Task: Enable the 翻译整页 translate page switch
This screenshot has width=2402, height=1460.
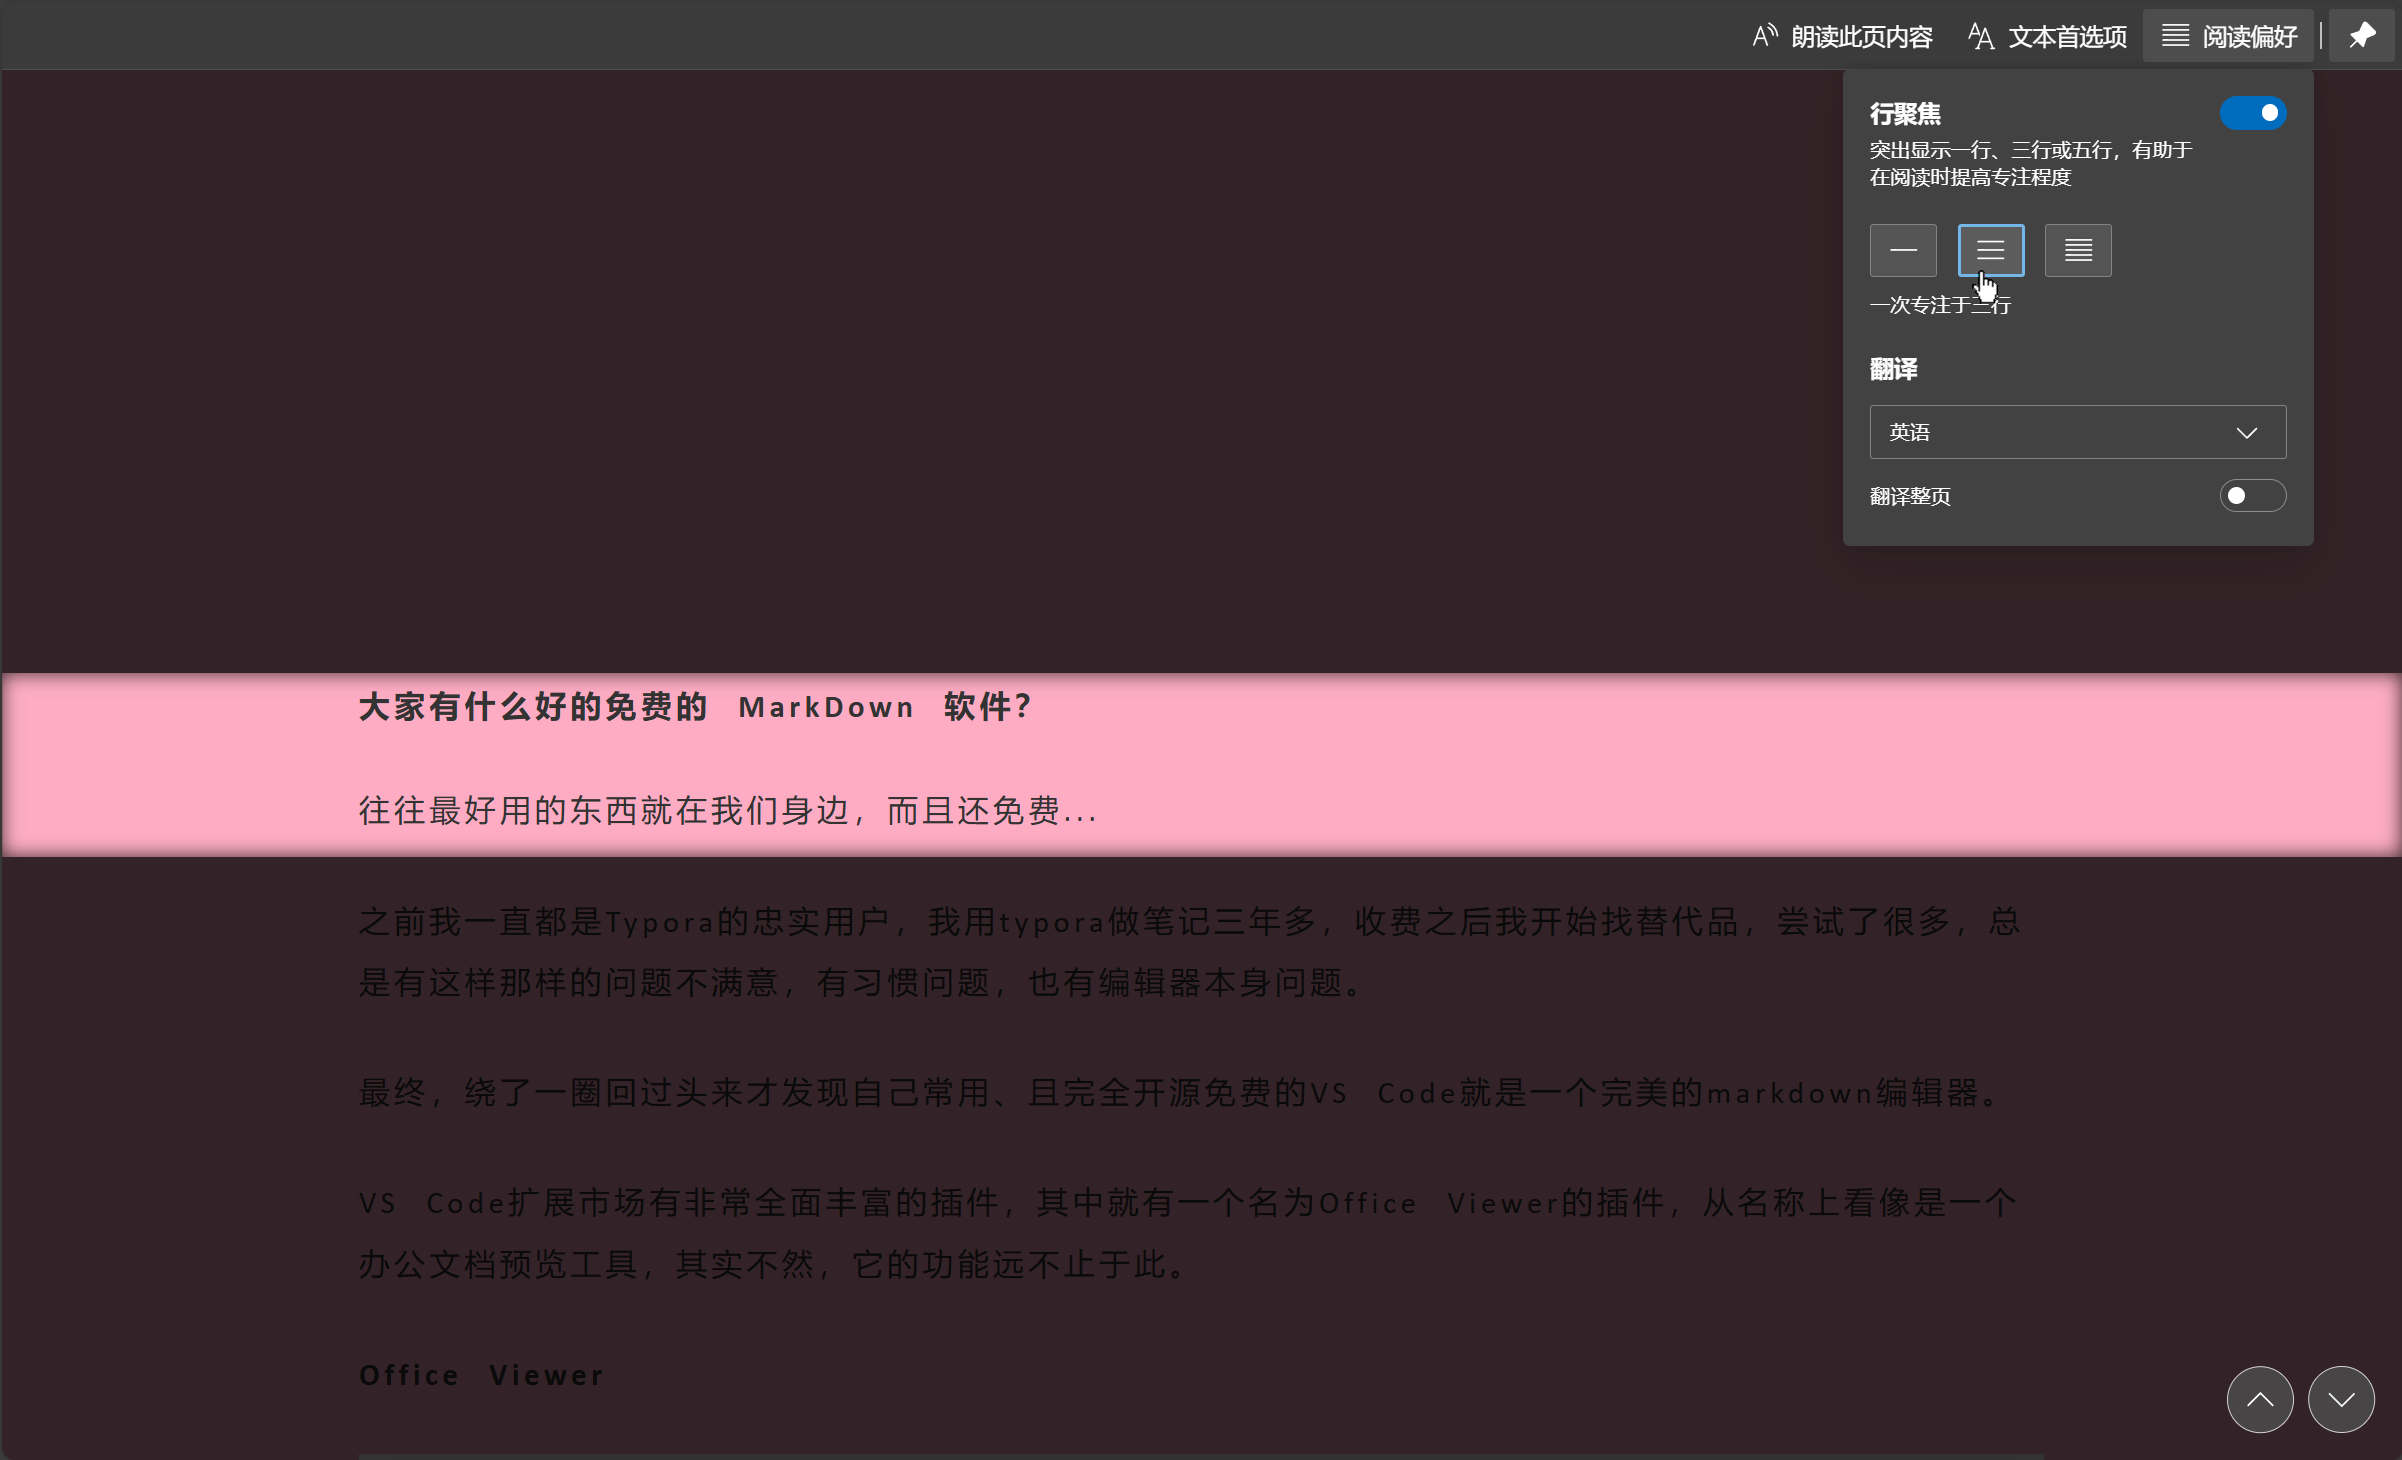Action: point(2252,496)
